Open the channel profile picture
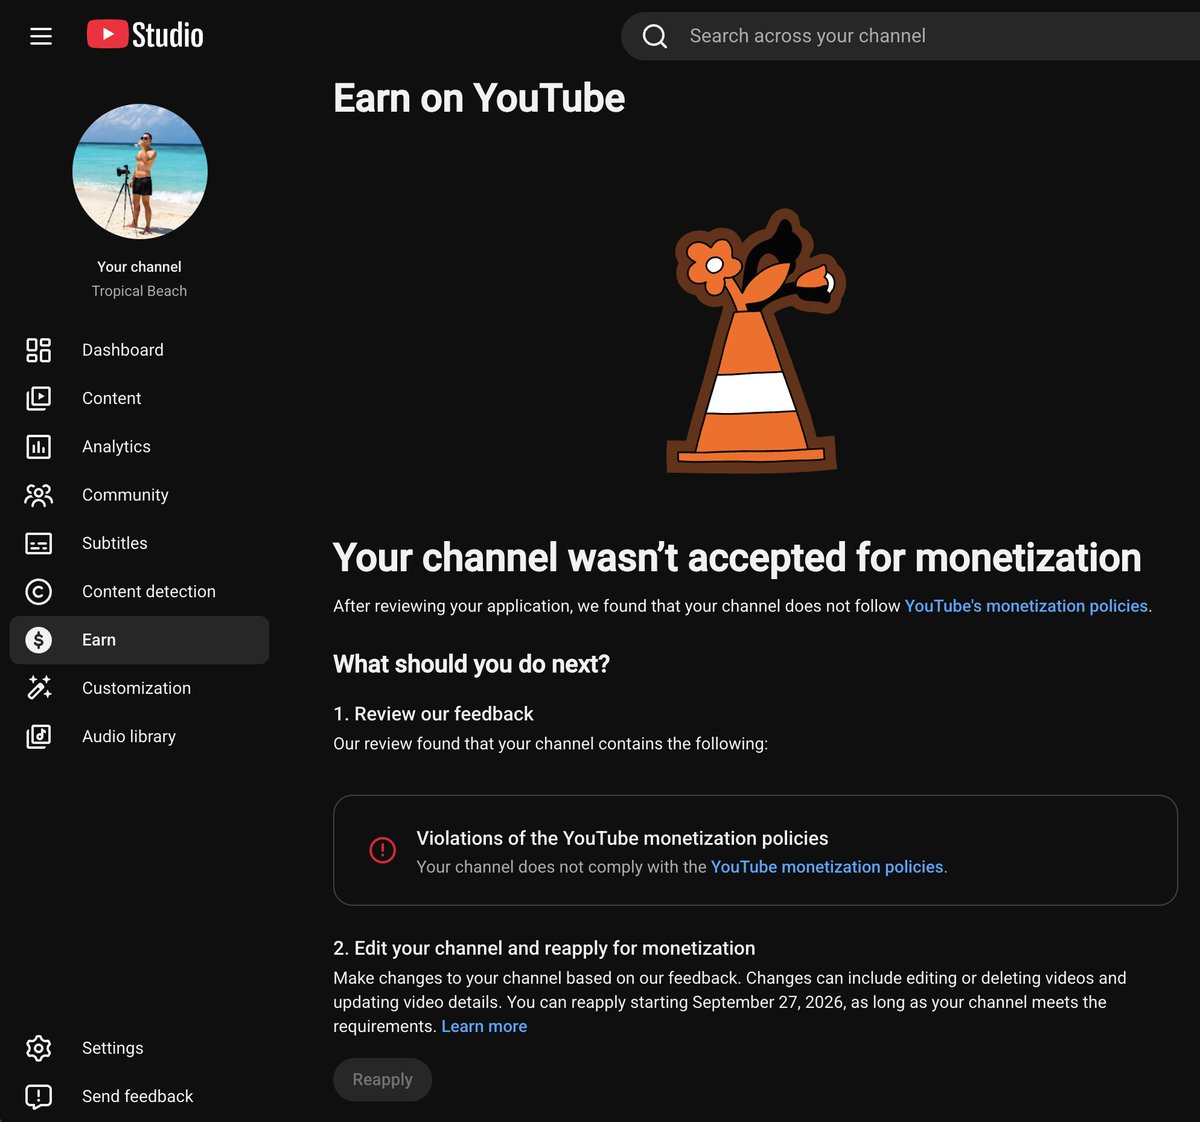The width and height of the screenshot is (1200, 1122). coord(140,171)
